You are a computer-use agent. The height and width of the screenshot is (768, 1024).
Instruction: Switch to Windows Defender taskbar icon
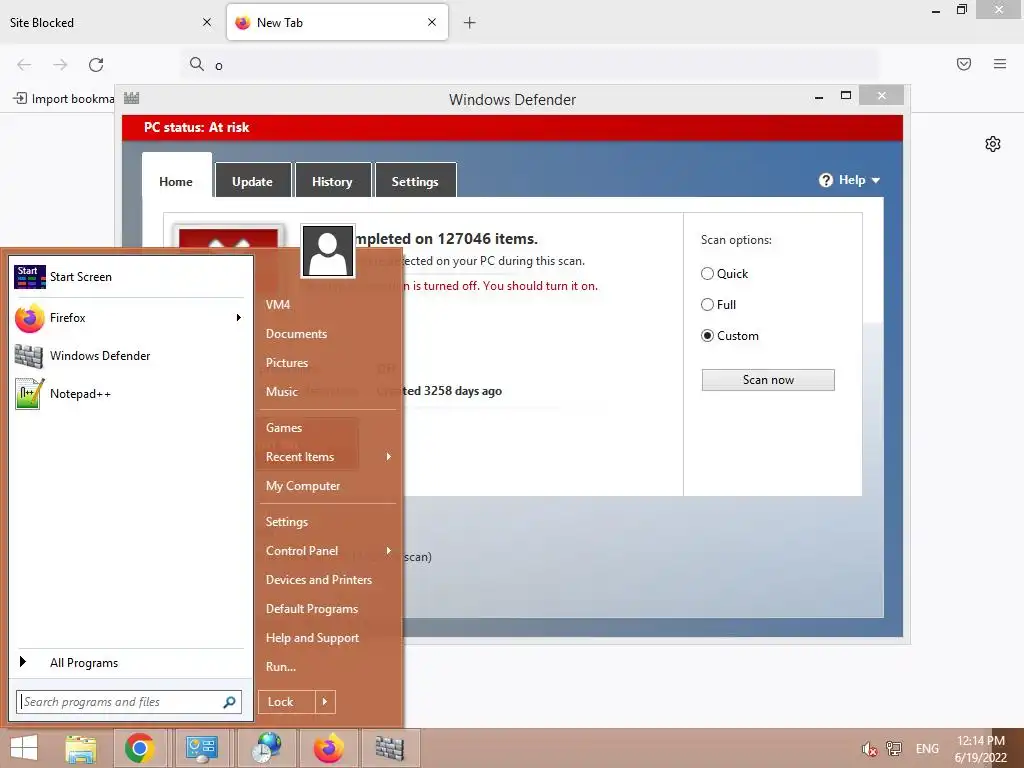(x=390, y=748)
